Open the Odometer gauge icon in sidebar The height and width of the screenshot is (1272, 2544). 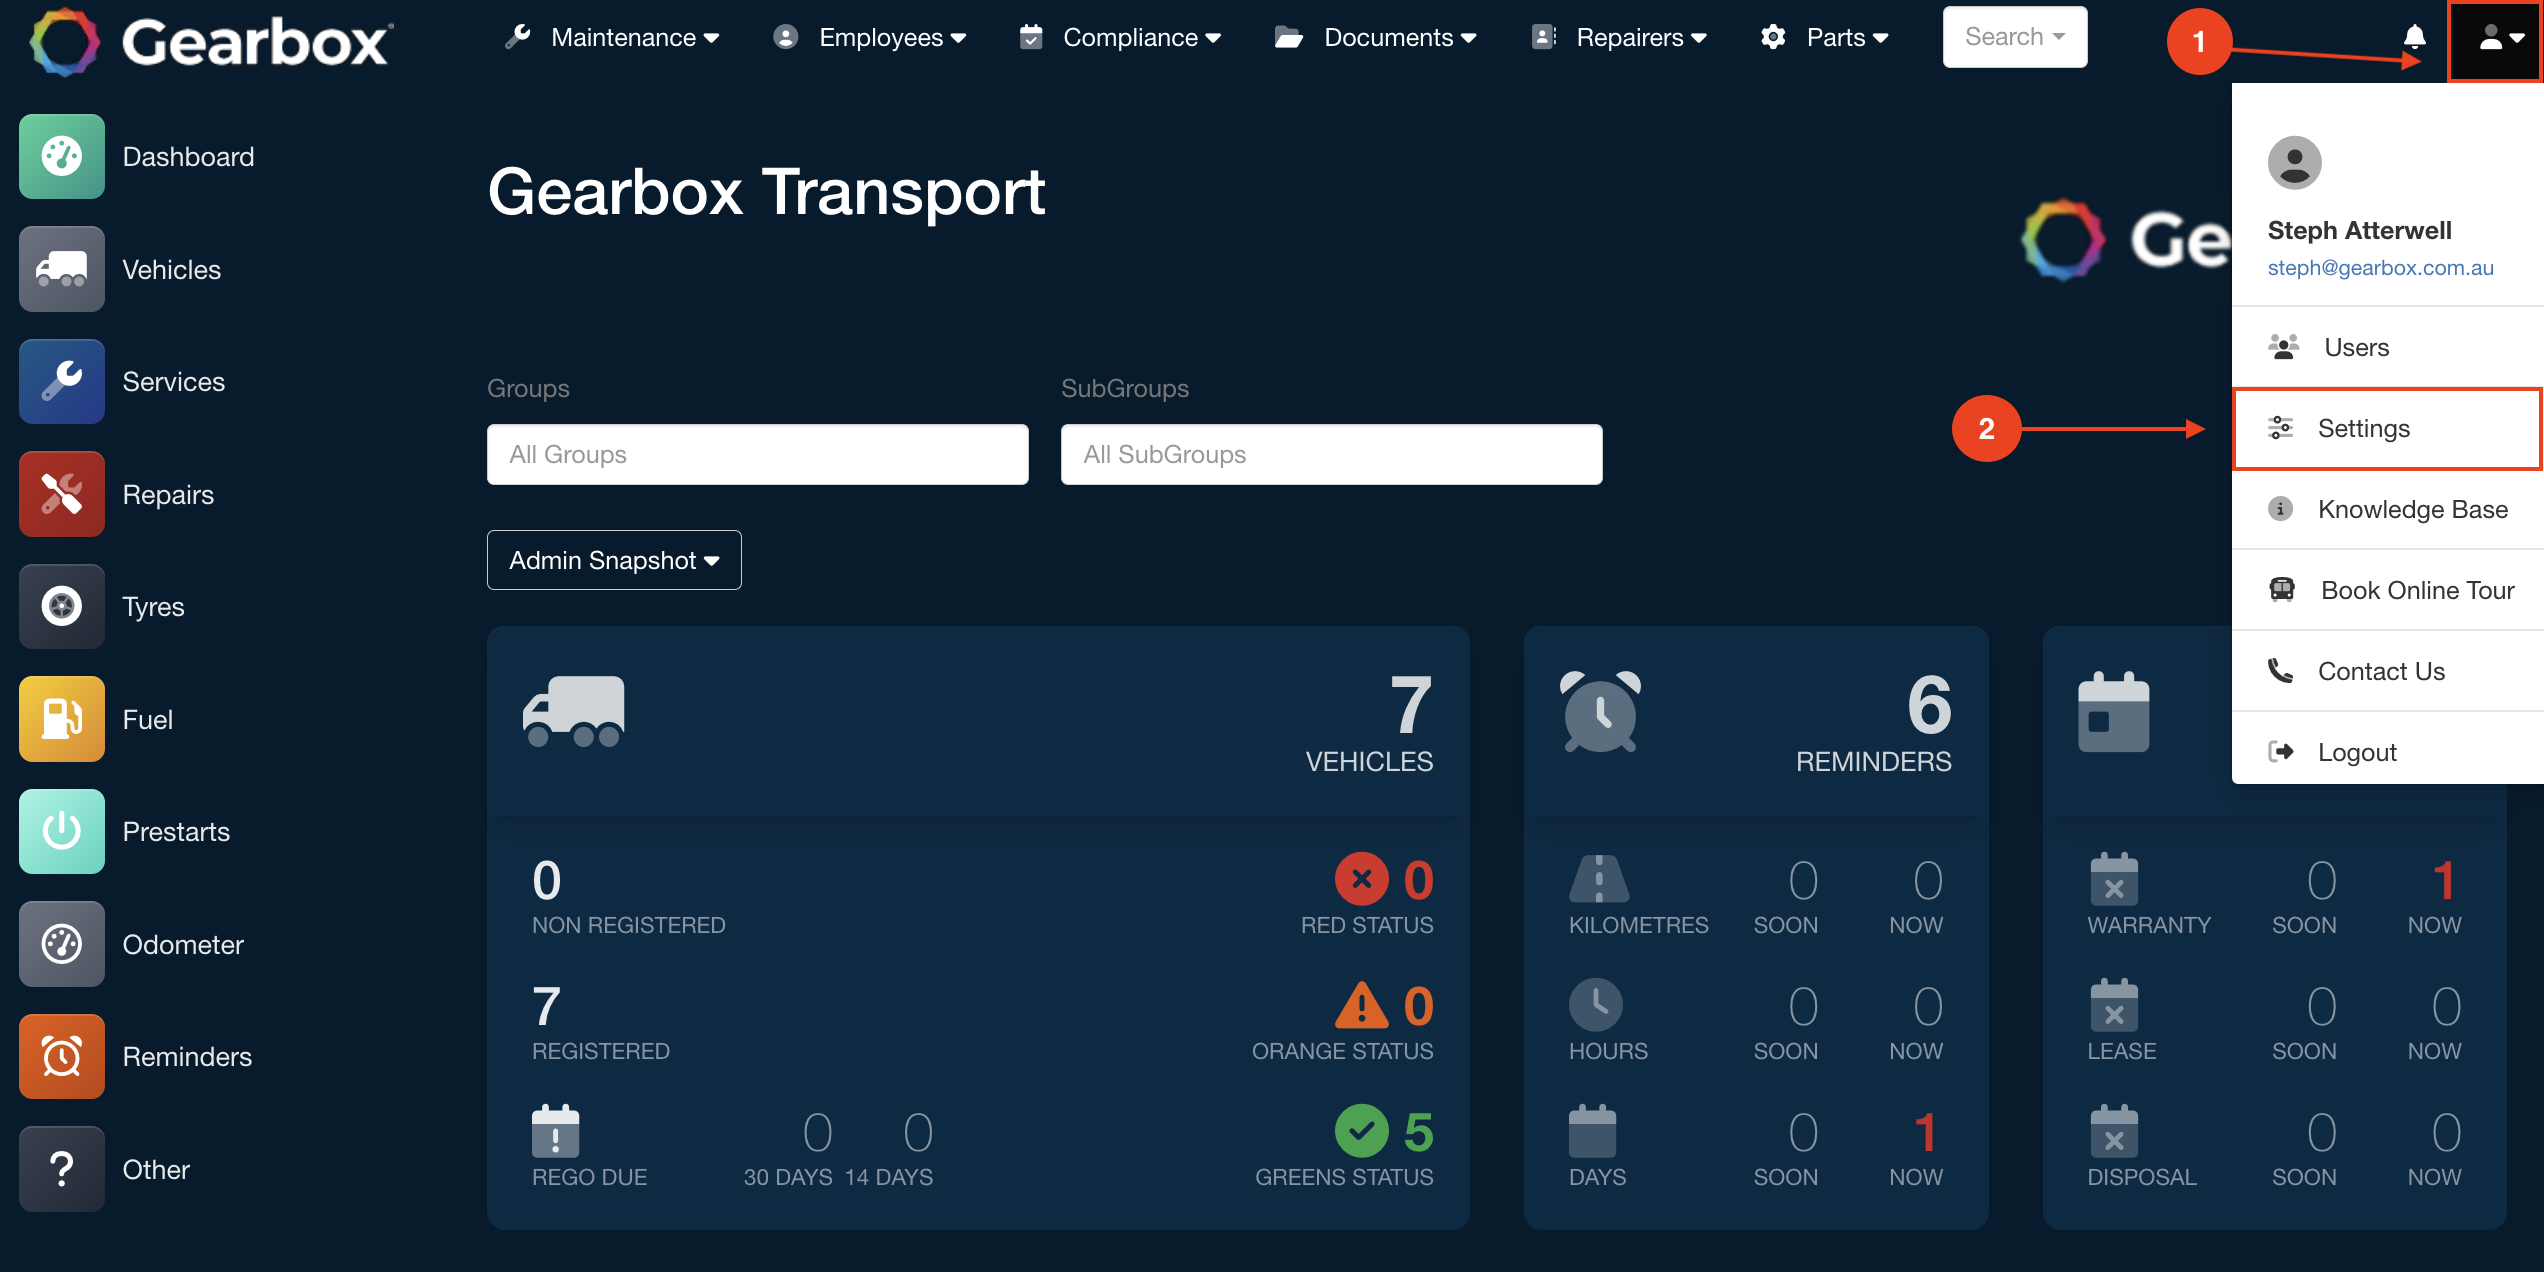coord(62,944)
